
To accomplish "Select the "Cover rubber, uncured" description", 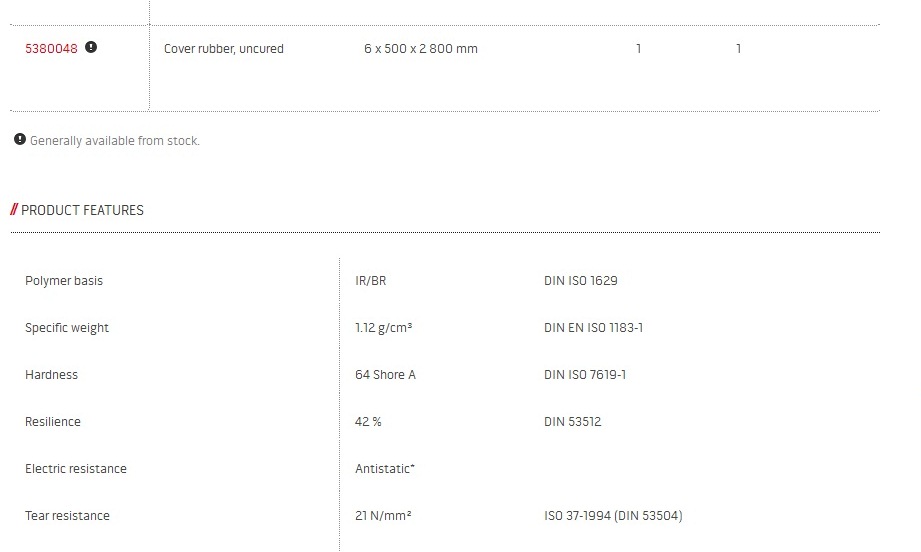I will 223,49.
